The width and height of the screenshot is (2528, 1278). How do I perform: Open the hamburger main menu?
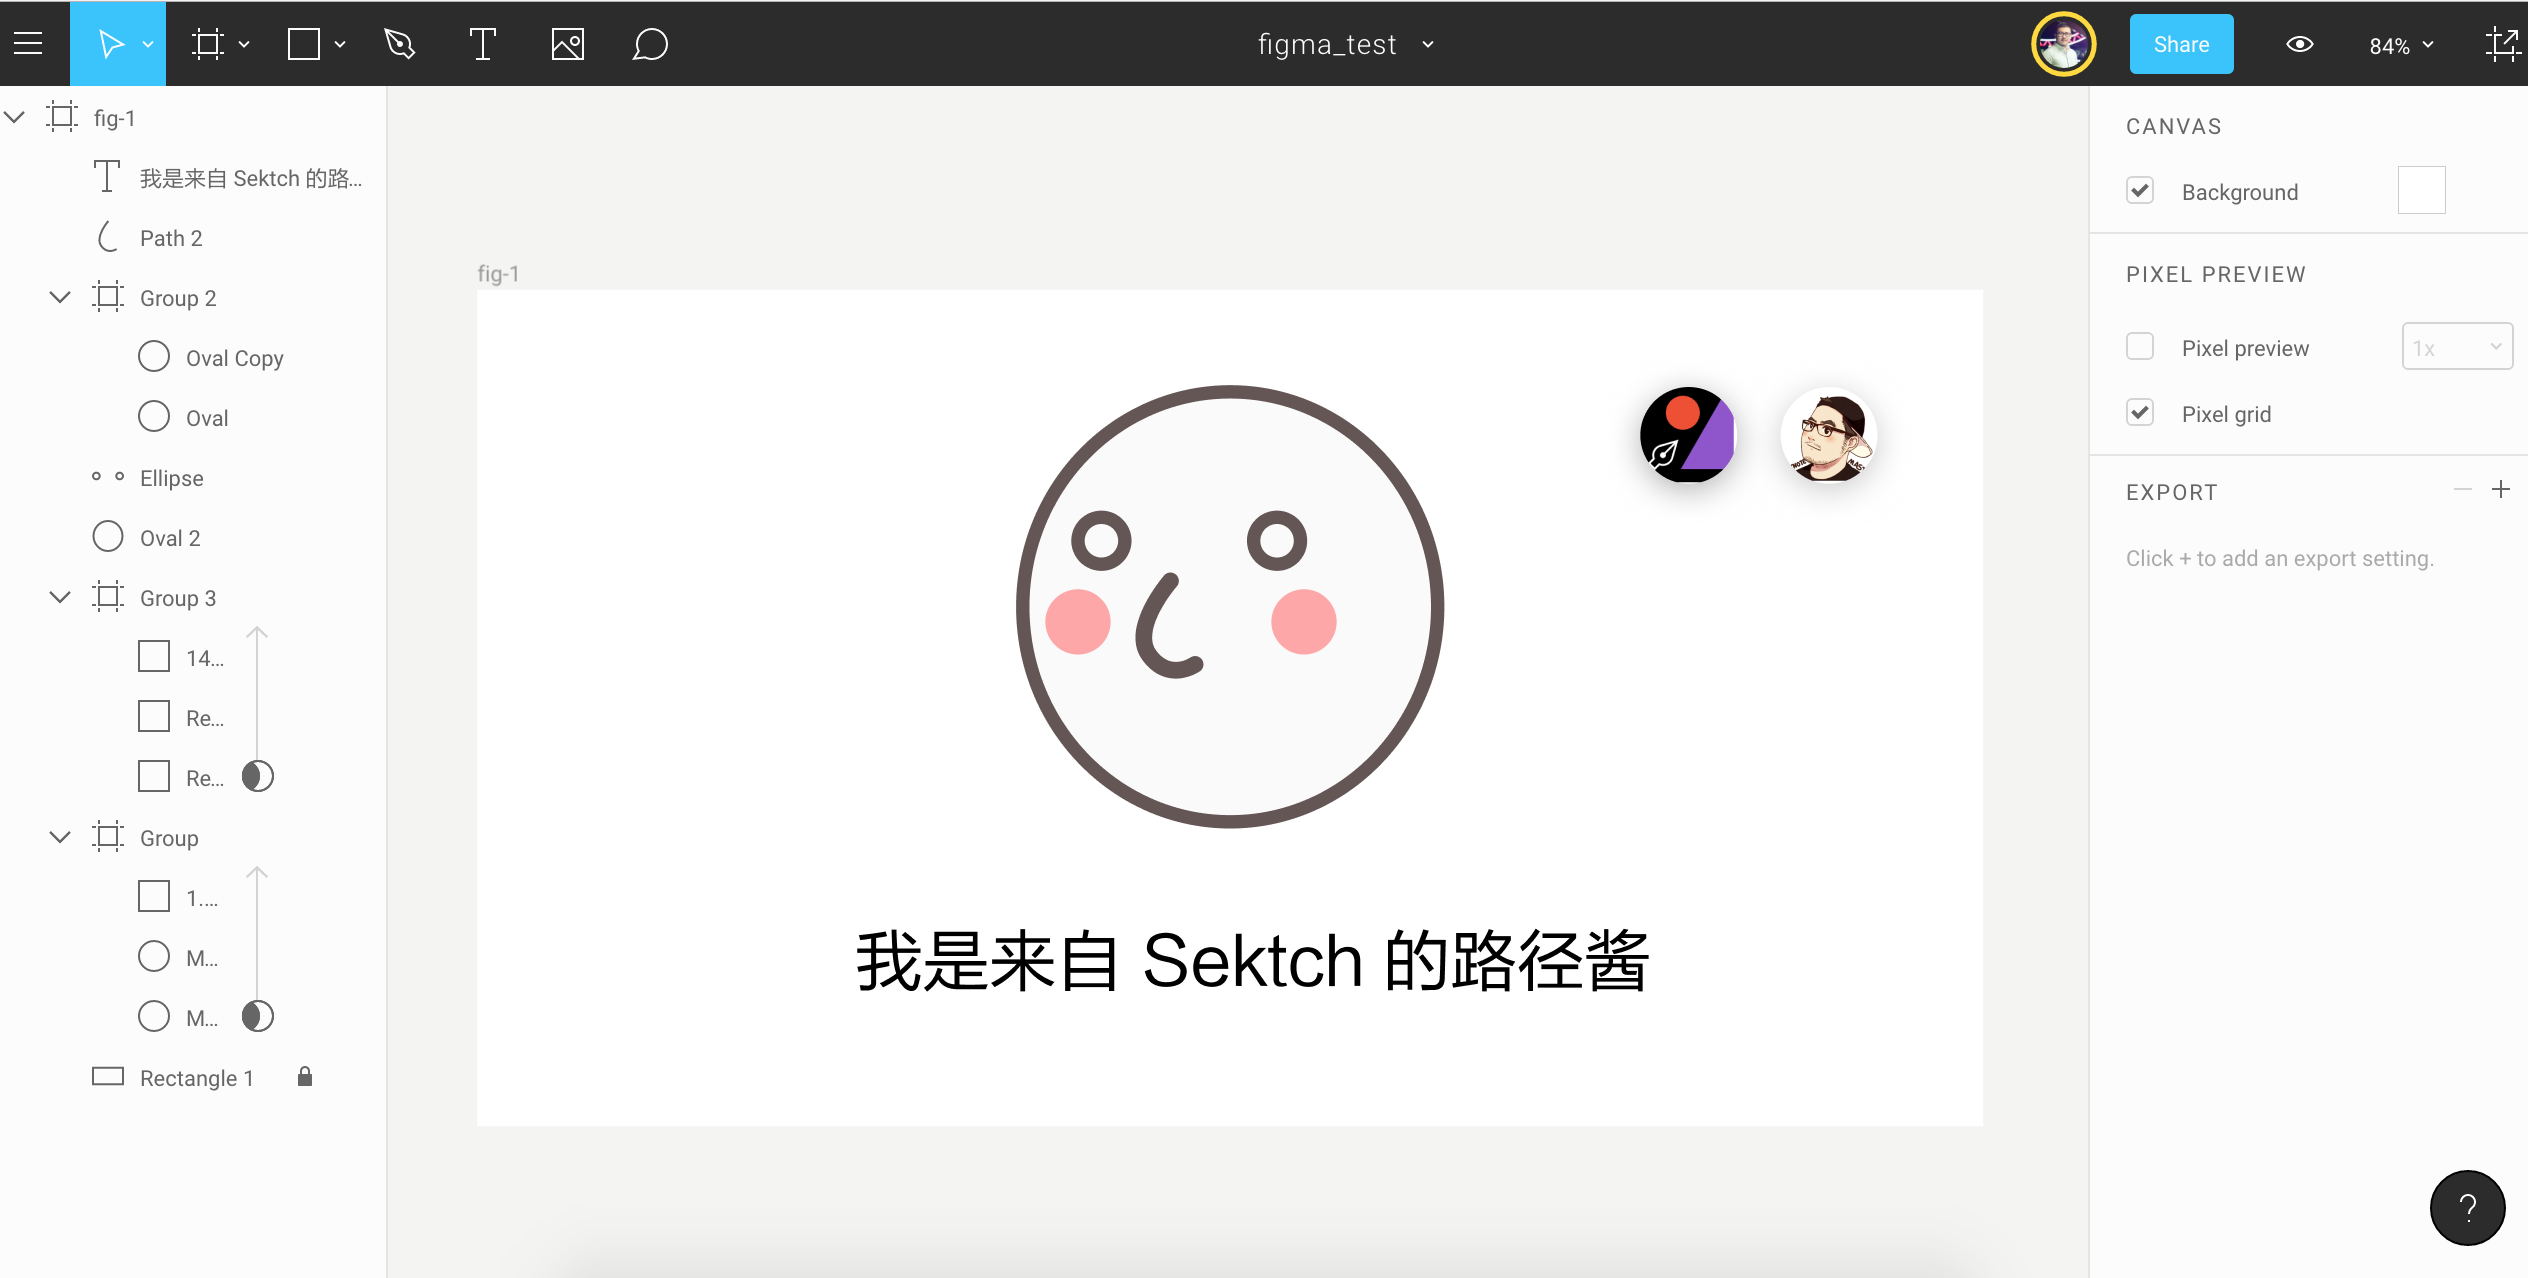coord(28,44)
